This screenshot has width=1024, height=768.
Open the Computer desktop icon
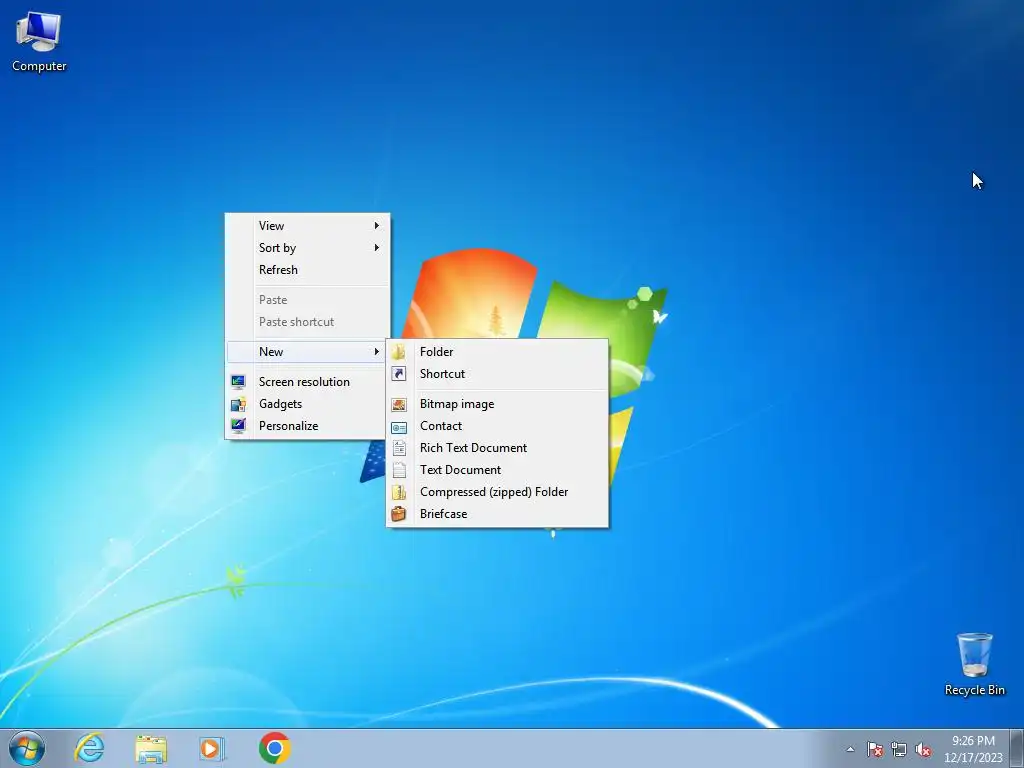click(39, 42)
